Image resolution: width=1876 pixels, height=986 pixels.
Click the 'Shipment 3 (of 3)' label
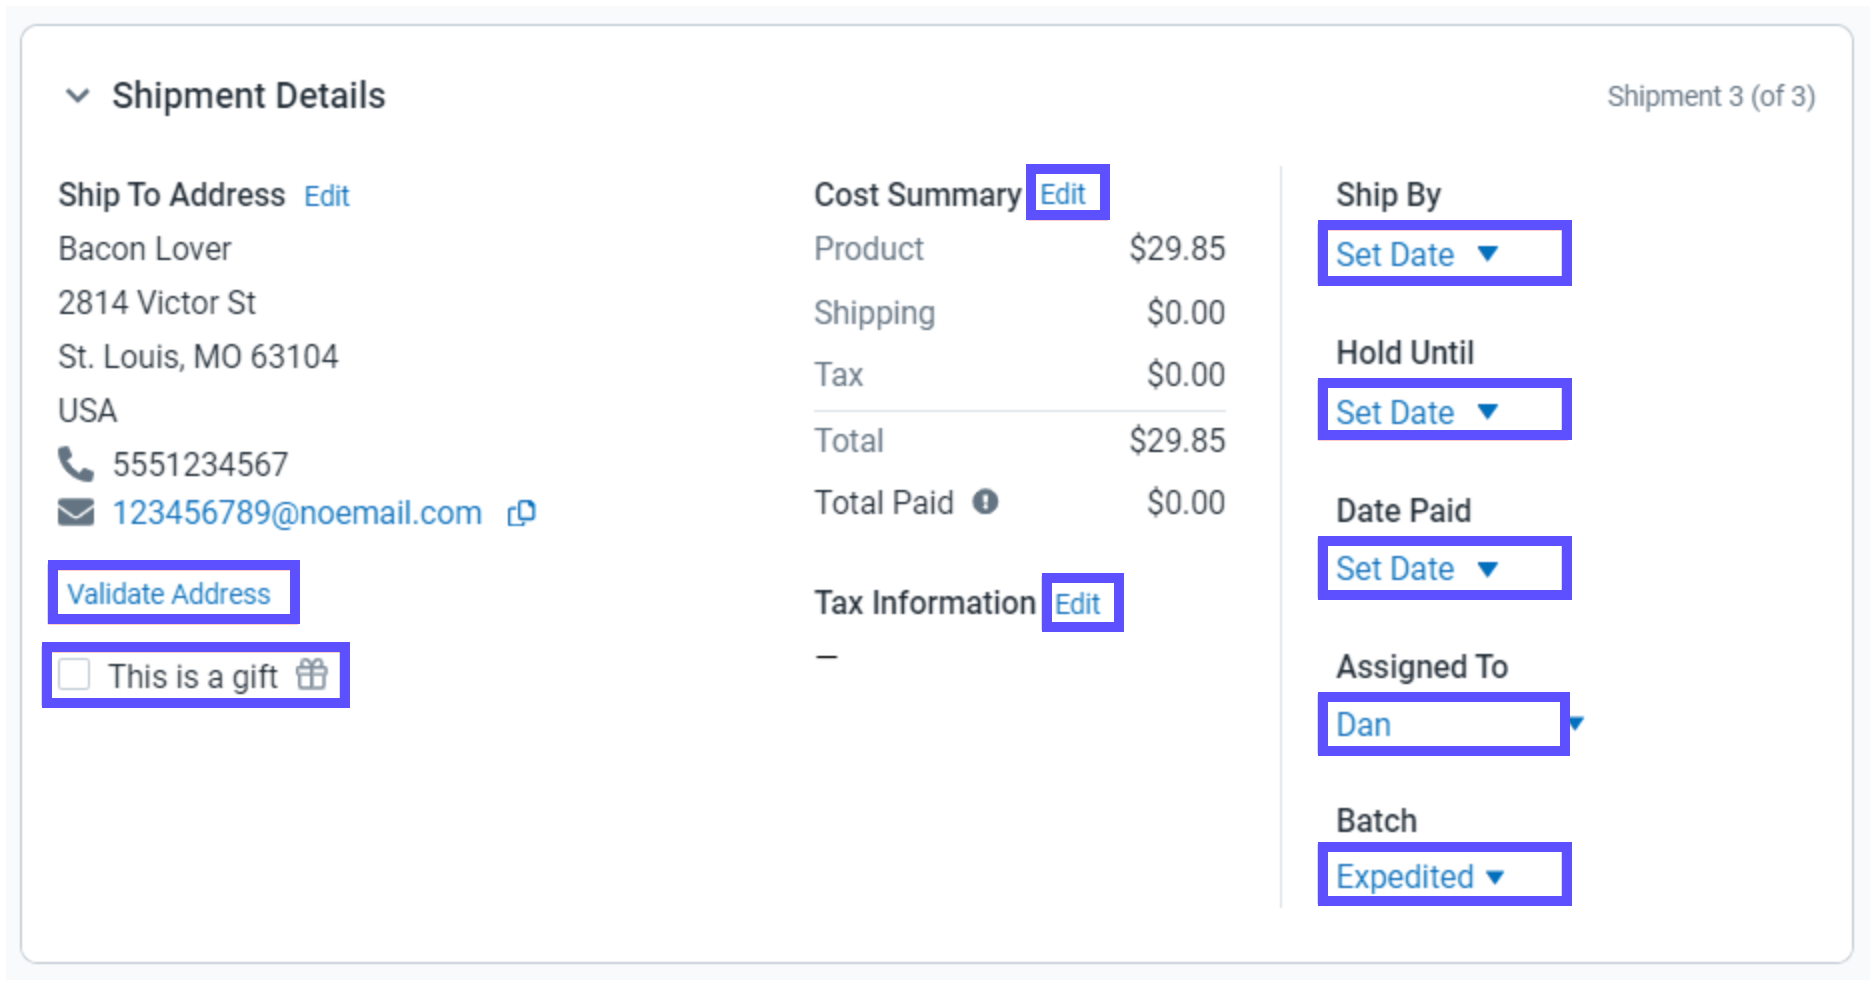[1710, 97]
